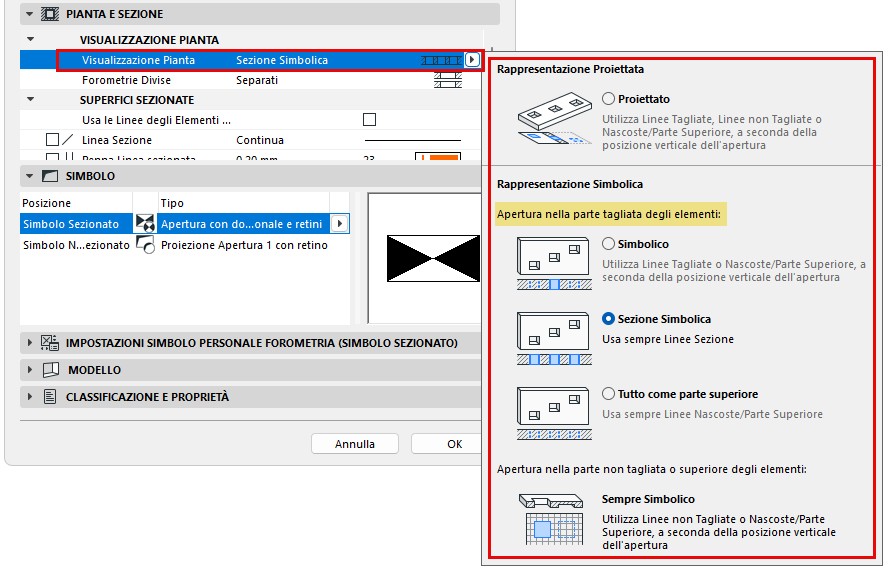This screenshot has width=887, height=570.
Task: Click the orange pen color swatch
Action: (x=438, y=157)
